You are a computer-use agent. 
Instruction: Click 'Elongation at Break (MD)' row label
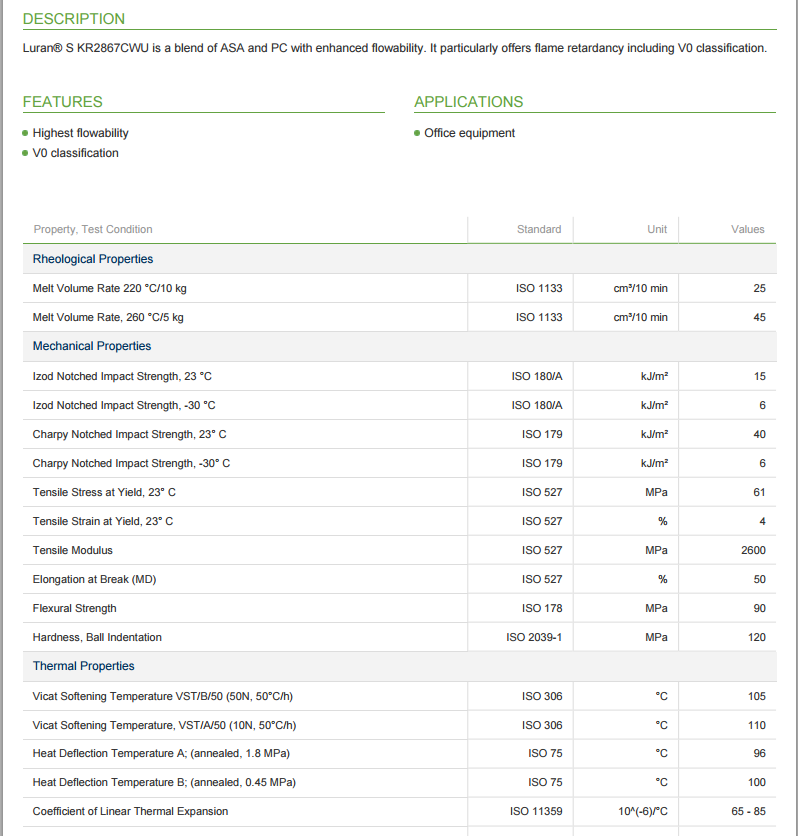(94, 580)
